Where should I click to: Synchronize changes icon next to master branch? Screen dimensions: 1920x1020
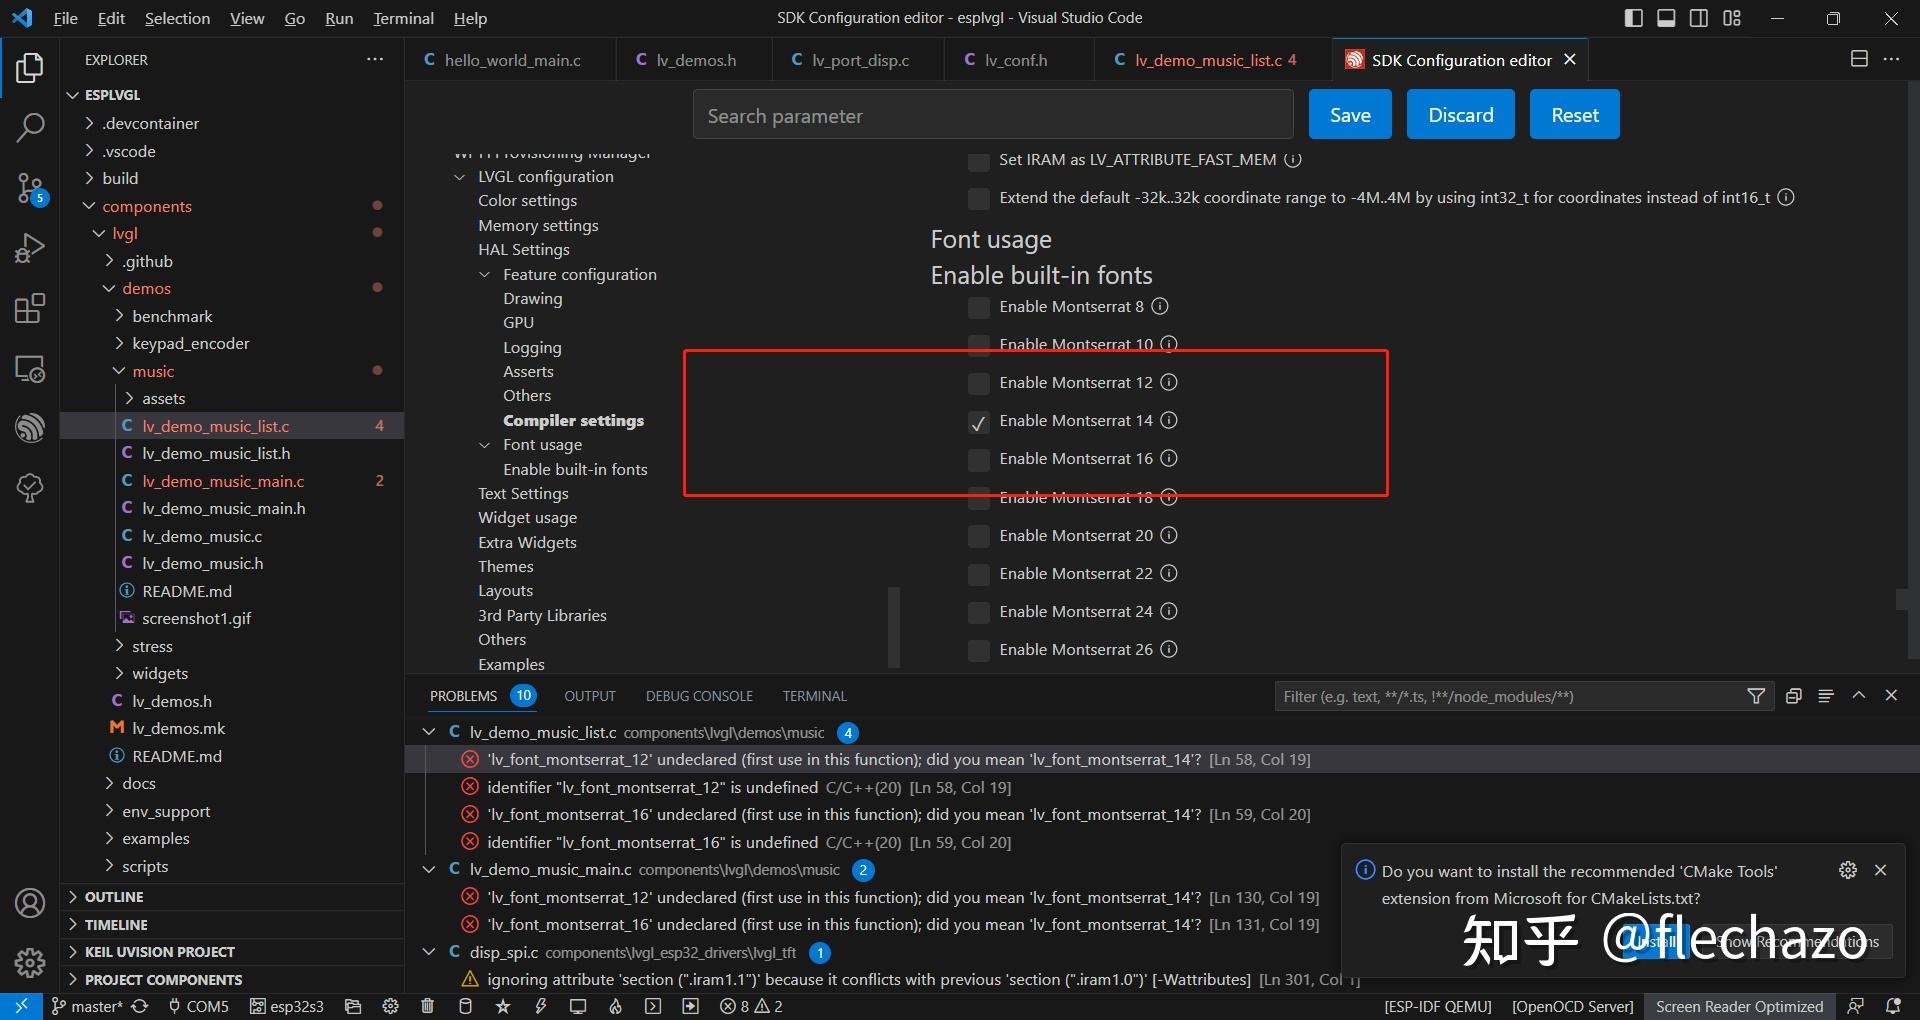point(140,1006)
